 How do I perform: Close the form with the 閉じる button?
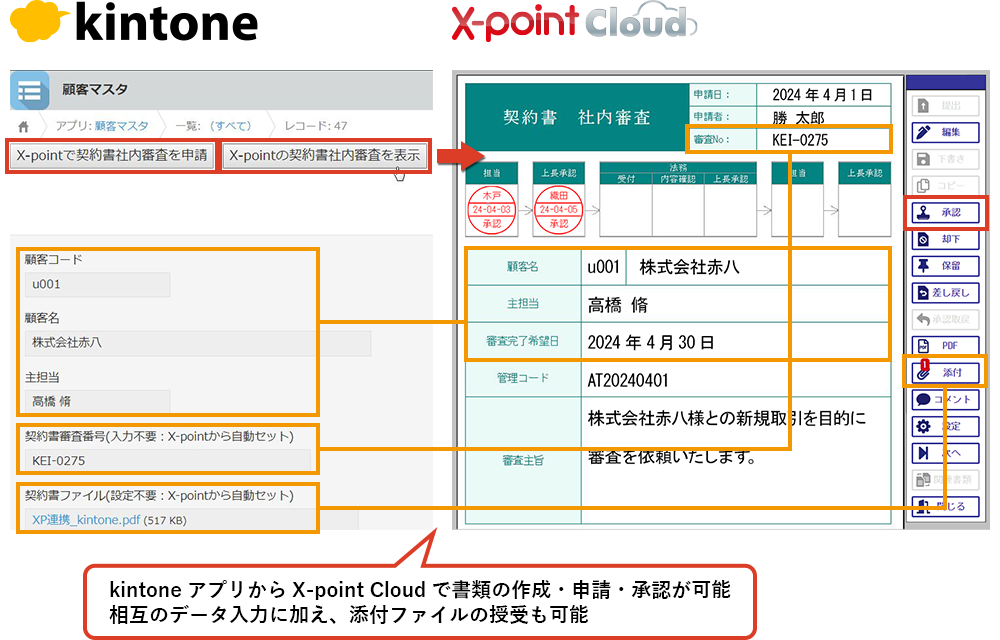pos(945,506)
